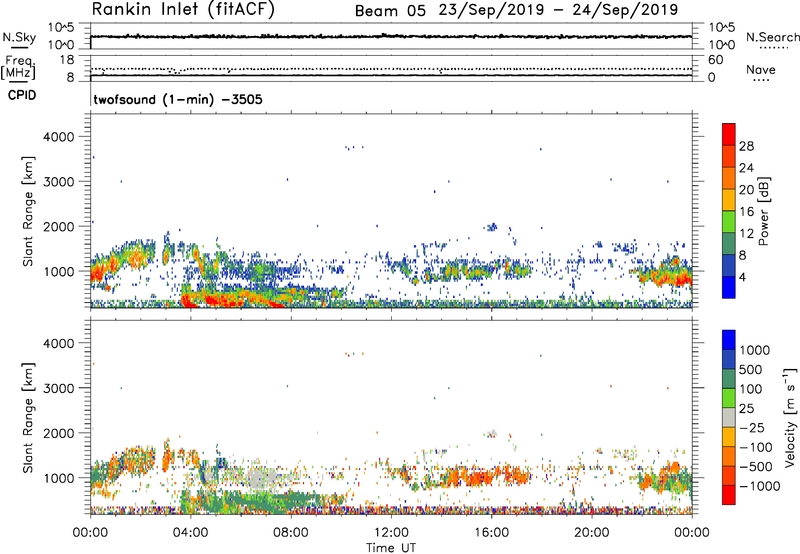
Task: Click the red top segment of power colorbar
Action: pos(729,134)
